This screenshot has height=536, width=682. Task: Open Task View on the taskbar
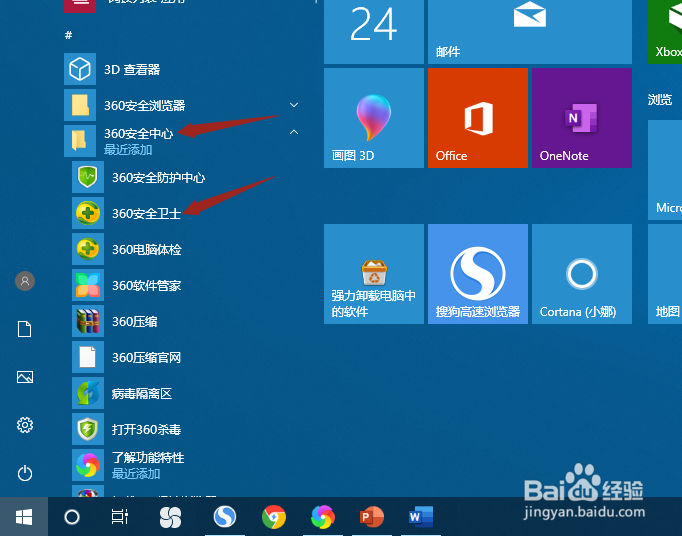click(120, 517)
